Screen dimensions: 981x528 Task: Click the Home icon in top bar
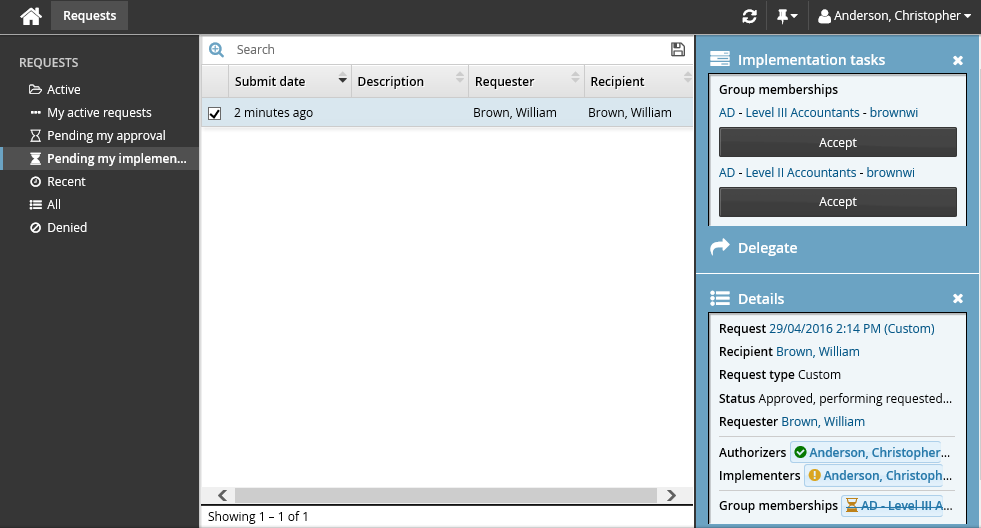32,16
